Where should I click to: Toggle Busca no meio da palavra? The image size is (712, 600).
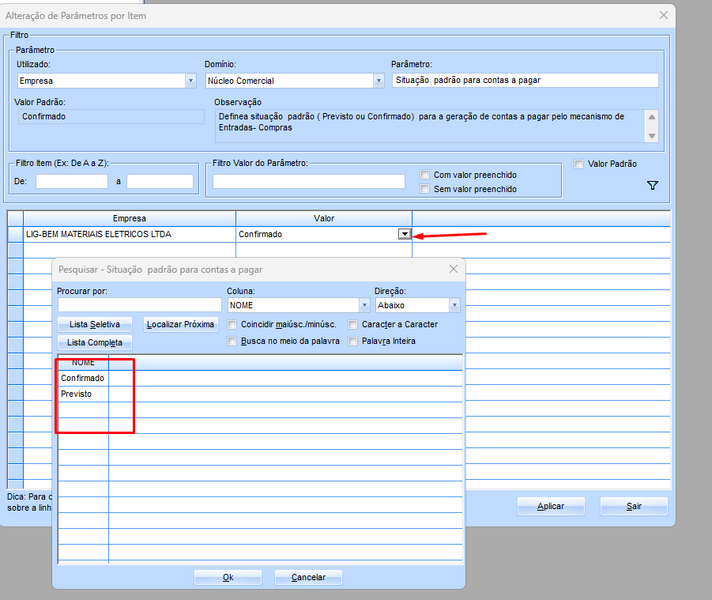tap(232, 341)
